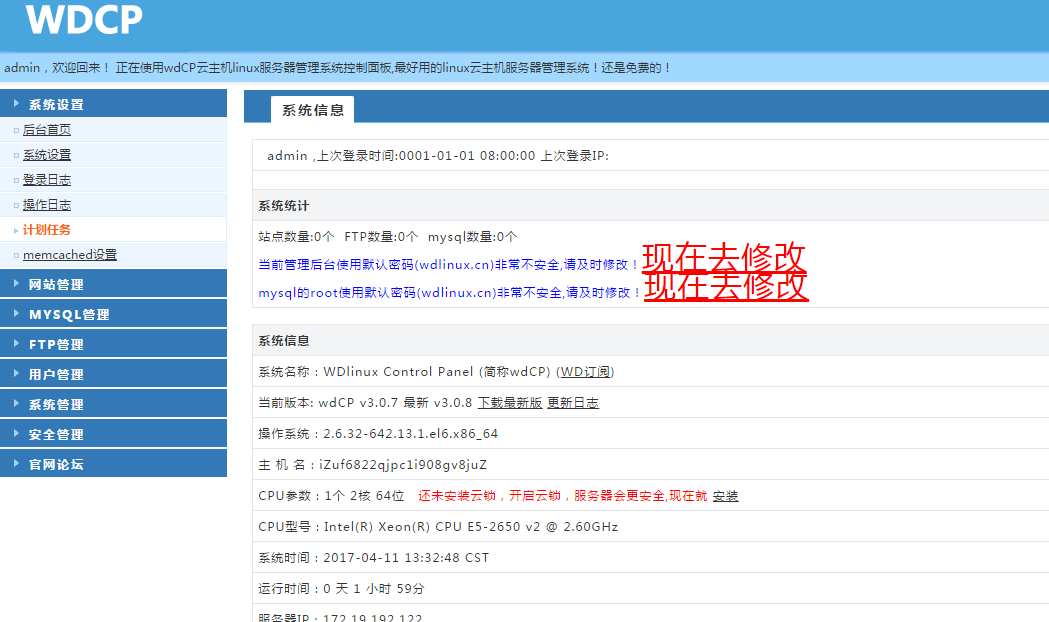Click the mysql root password warning text
The image size is (1049, 622).
coord(450,293)
